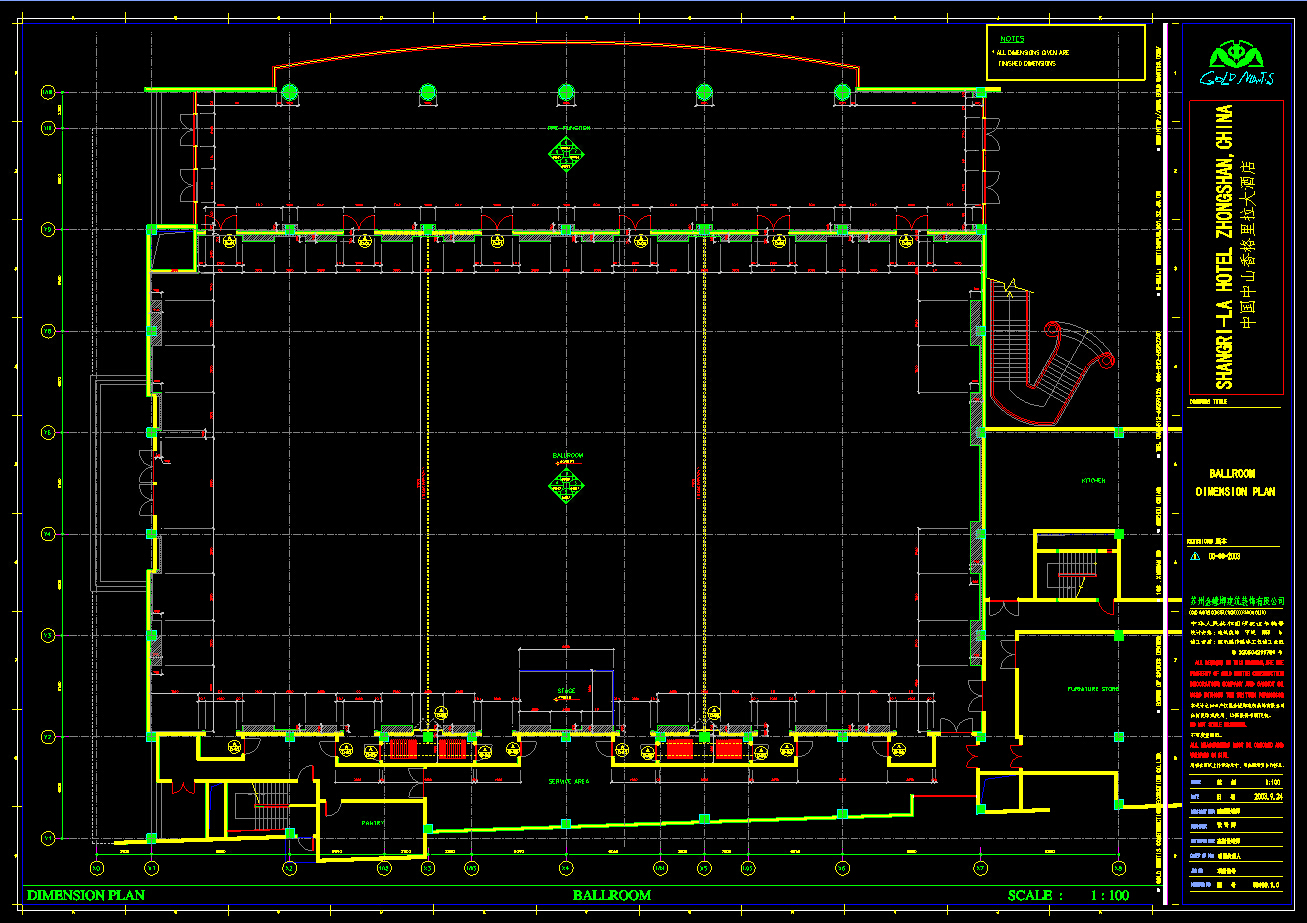Select the DRAWING TITLE label

coord(1209,401)
